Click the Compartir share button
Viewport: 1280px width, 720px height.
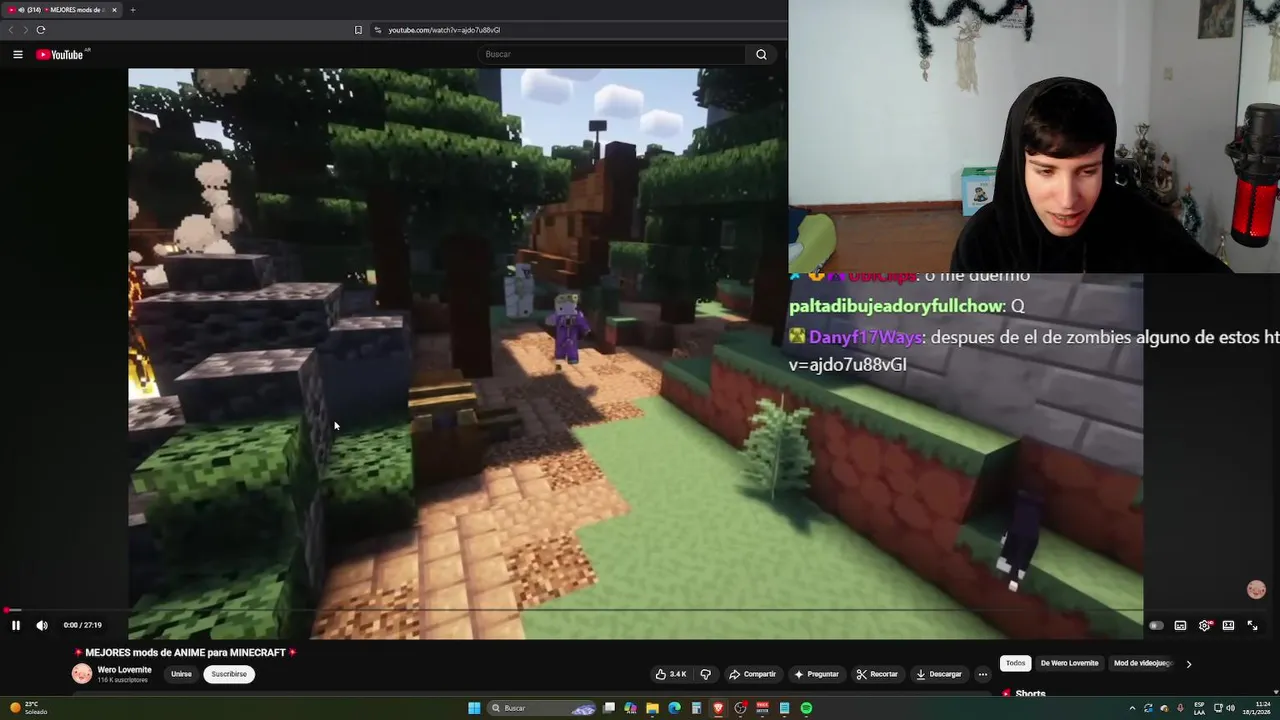pos(752,674)
